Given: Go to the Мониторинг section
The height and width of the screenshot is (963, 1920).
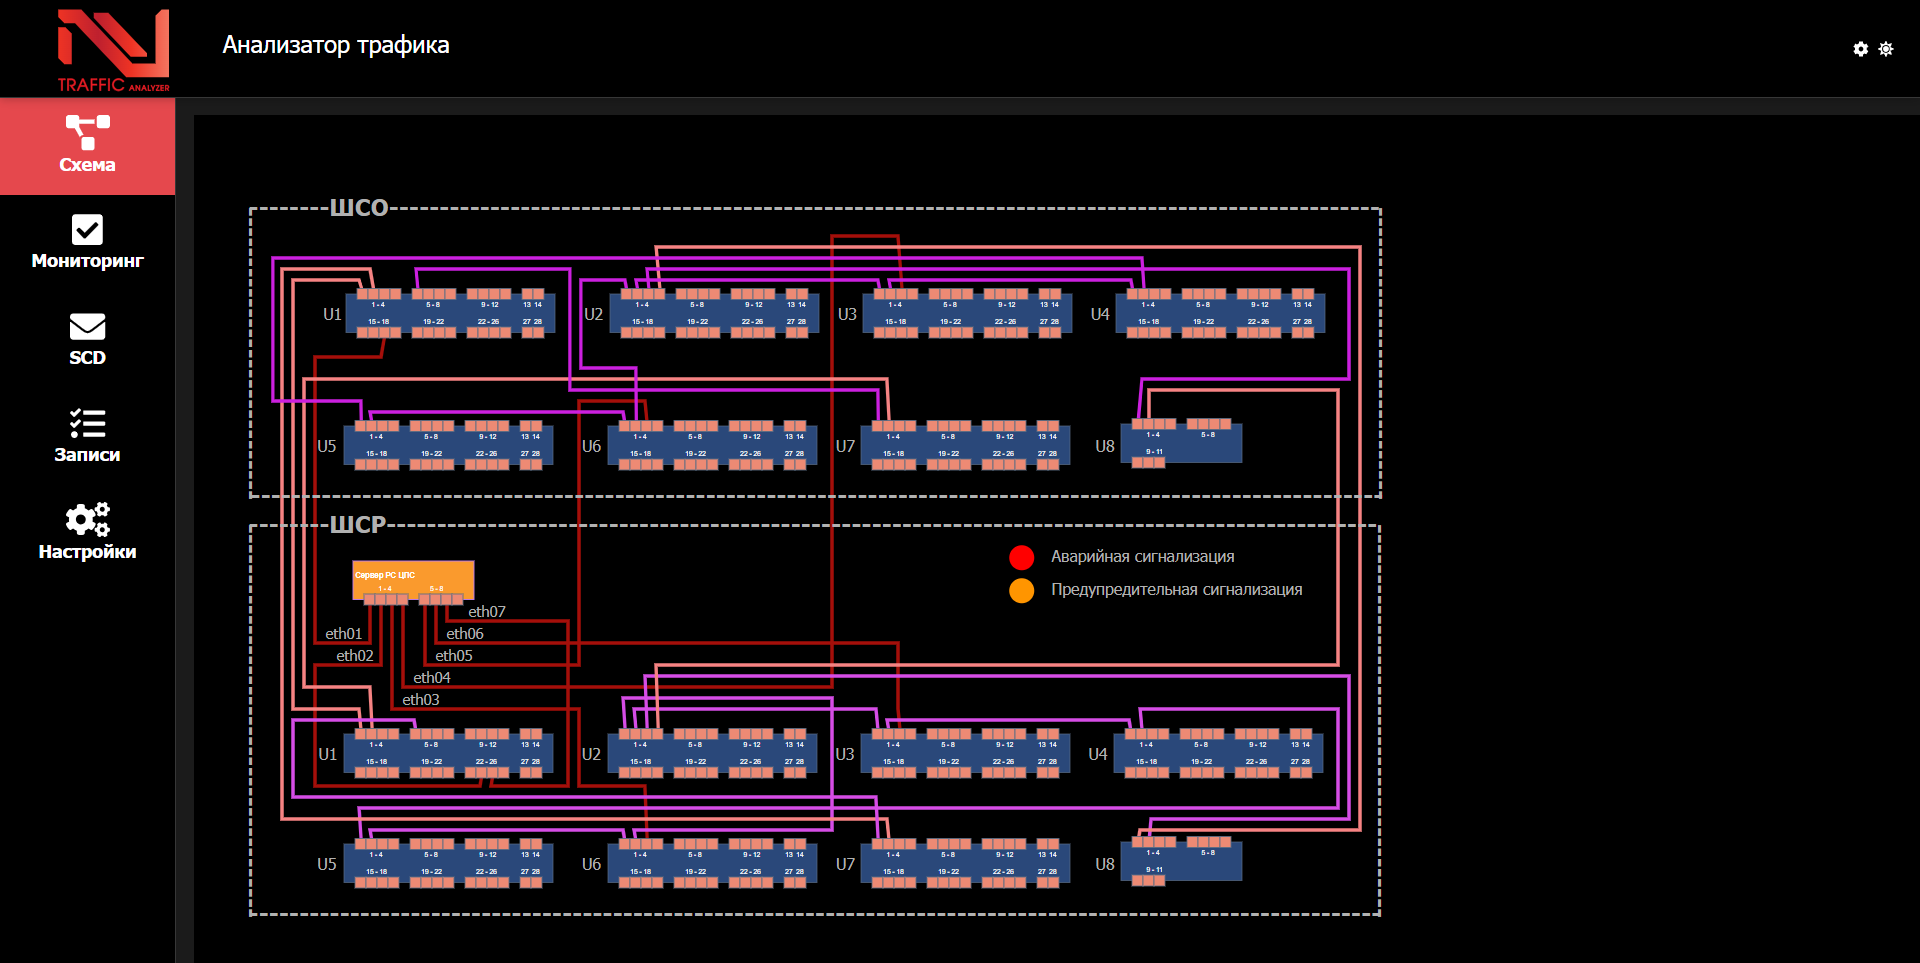Looking at the screenshot, I should 87,243.
